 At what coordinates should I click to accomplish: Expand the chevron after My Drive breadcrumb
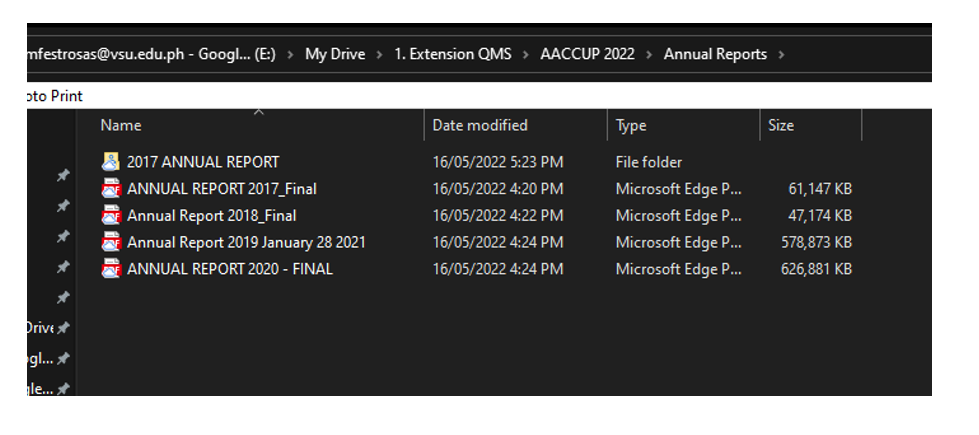point(380,55)
